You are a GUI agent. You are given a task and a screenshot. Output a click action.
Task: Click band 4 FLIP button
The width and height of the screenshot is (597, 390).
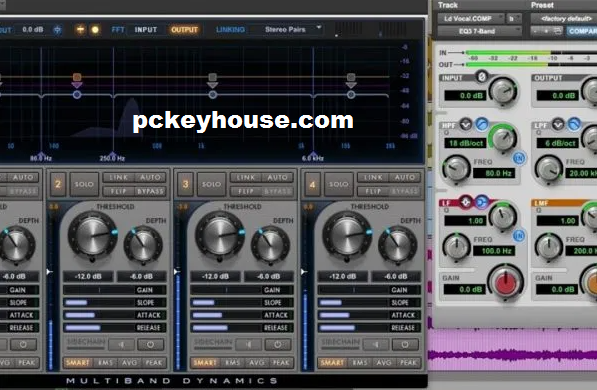coord(373,191)
